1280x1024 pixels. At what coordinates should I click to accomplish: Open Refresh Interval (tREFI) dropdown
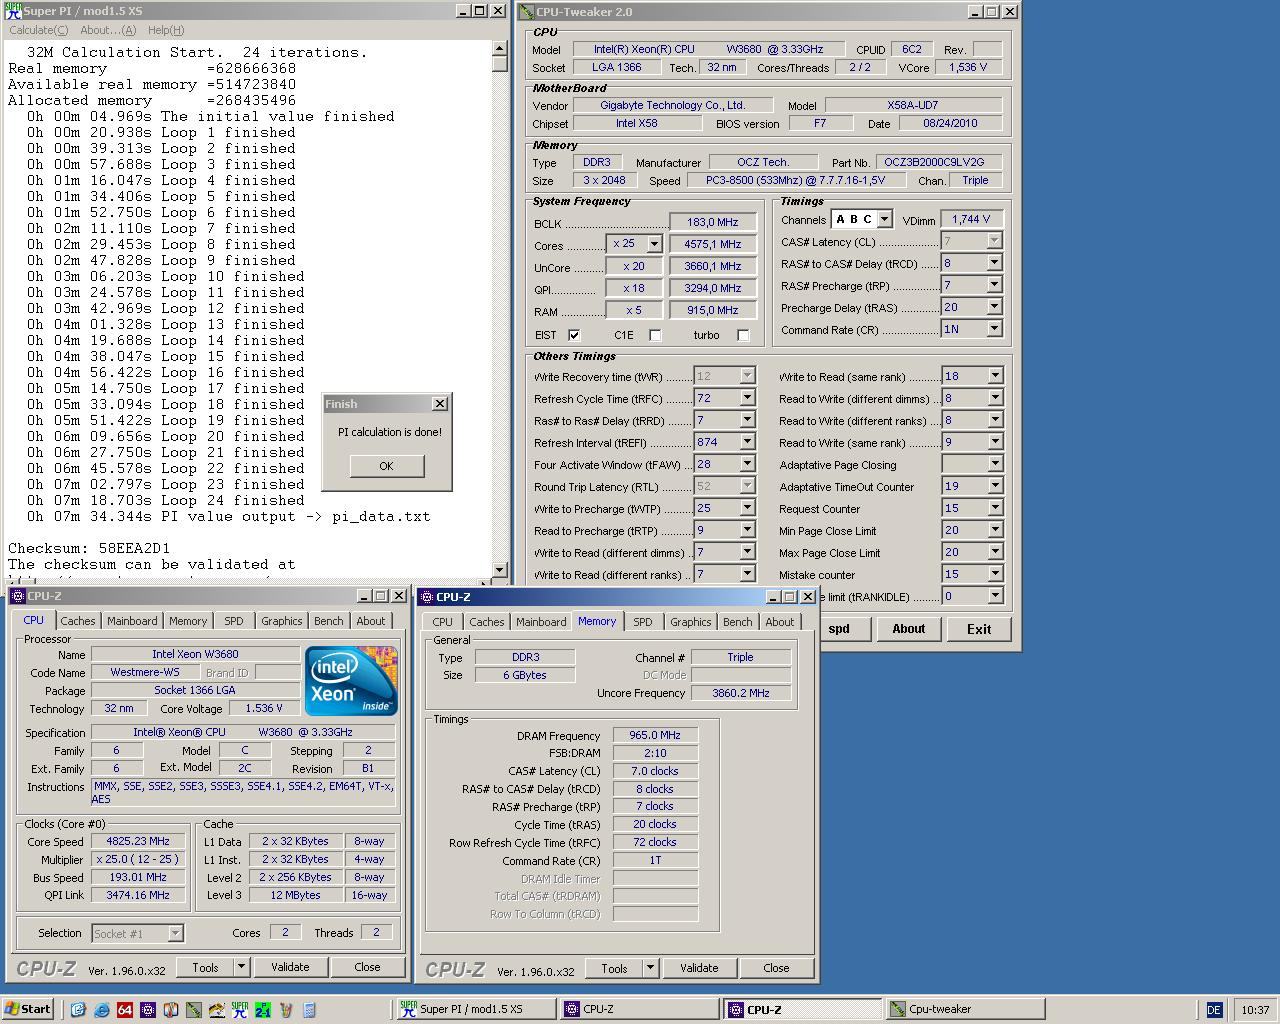[746, 442]
